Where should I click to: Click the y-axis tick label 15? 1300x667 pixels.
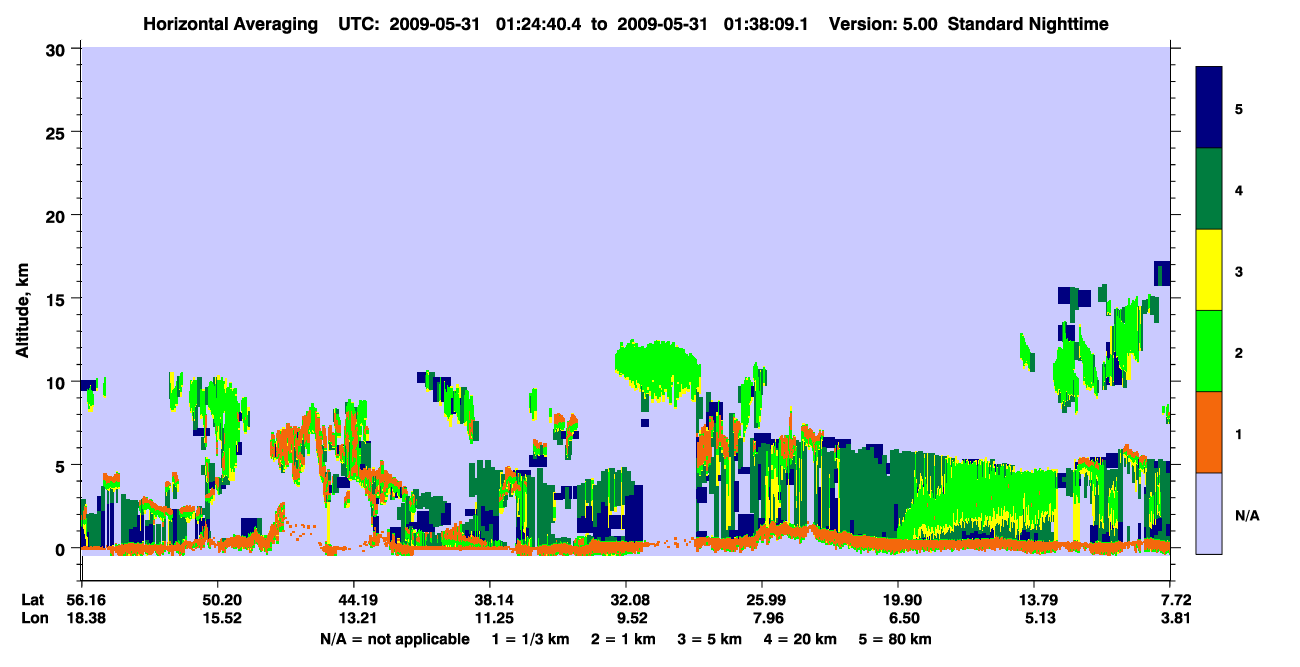pos(57,299)
